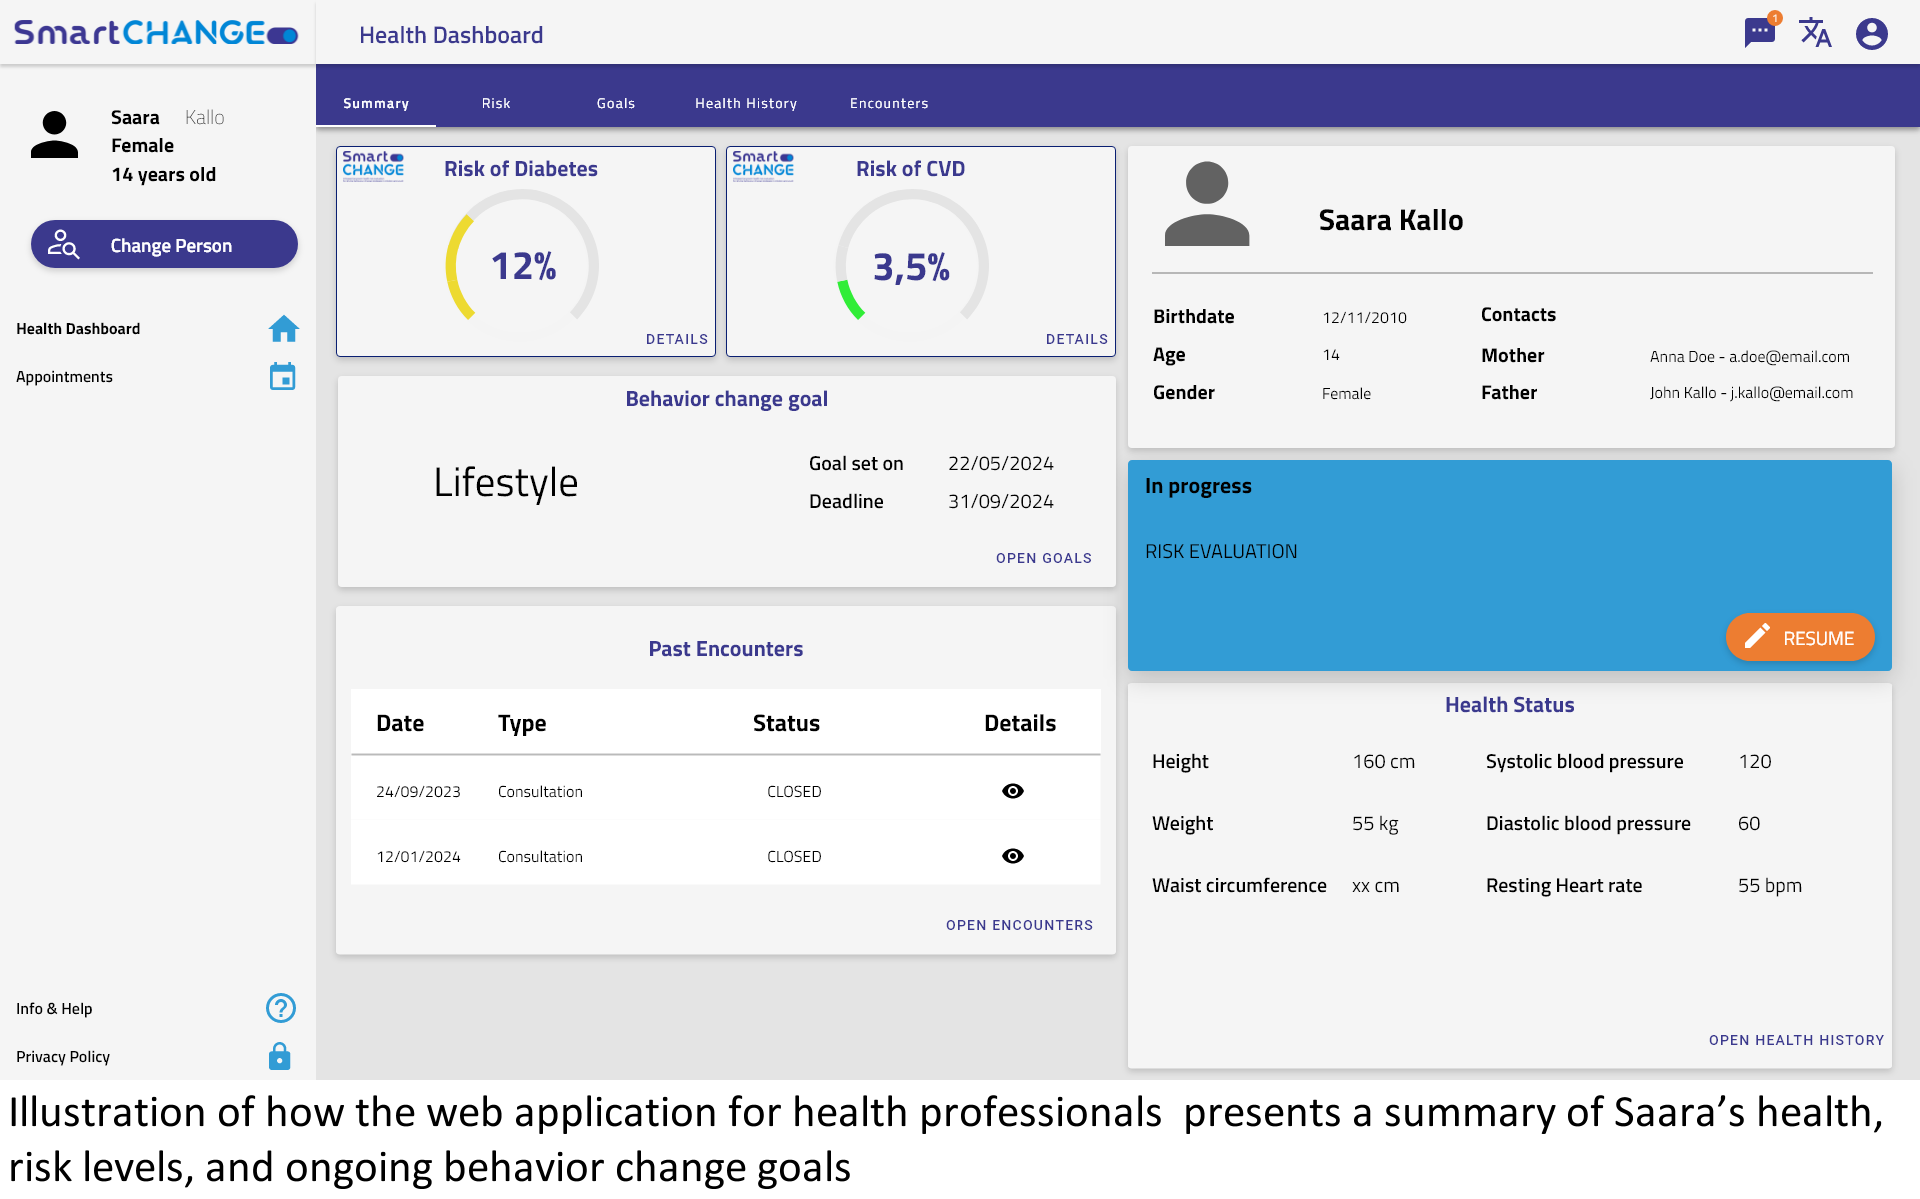Click the language translate icon

click(x=1815, y=33)
